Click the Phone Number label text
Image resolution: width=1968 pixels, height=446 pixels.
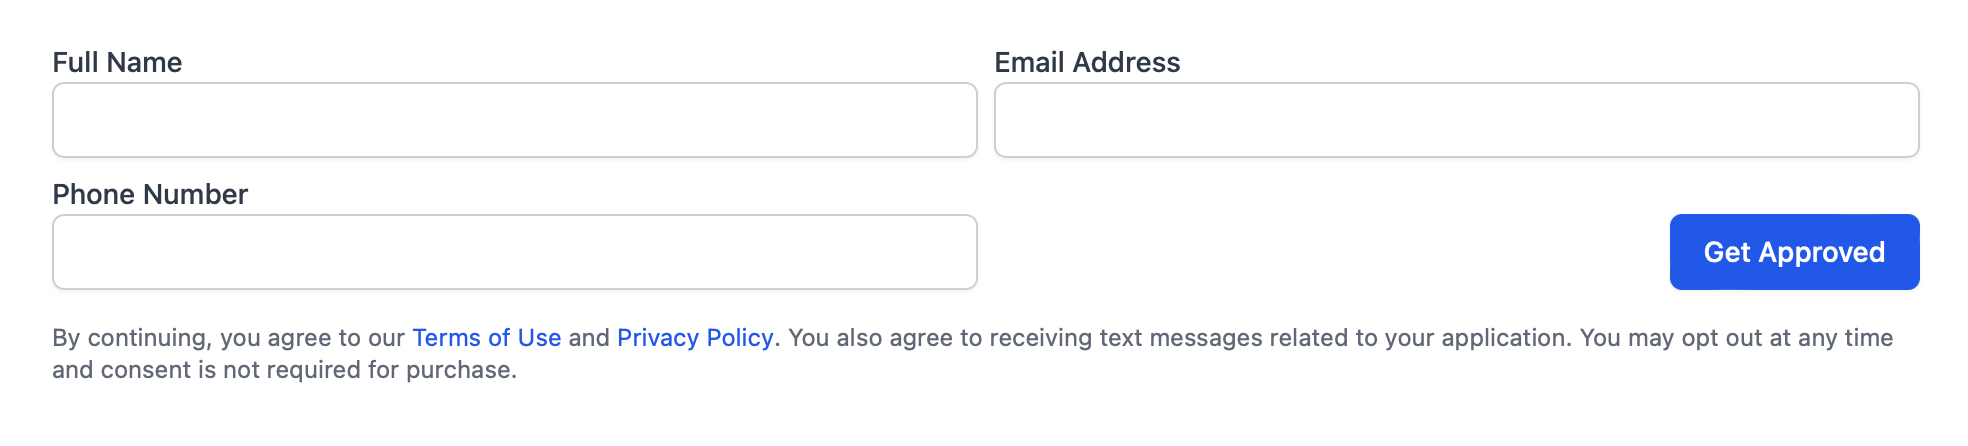[150, 194]
